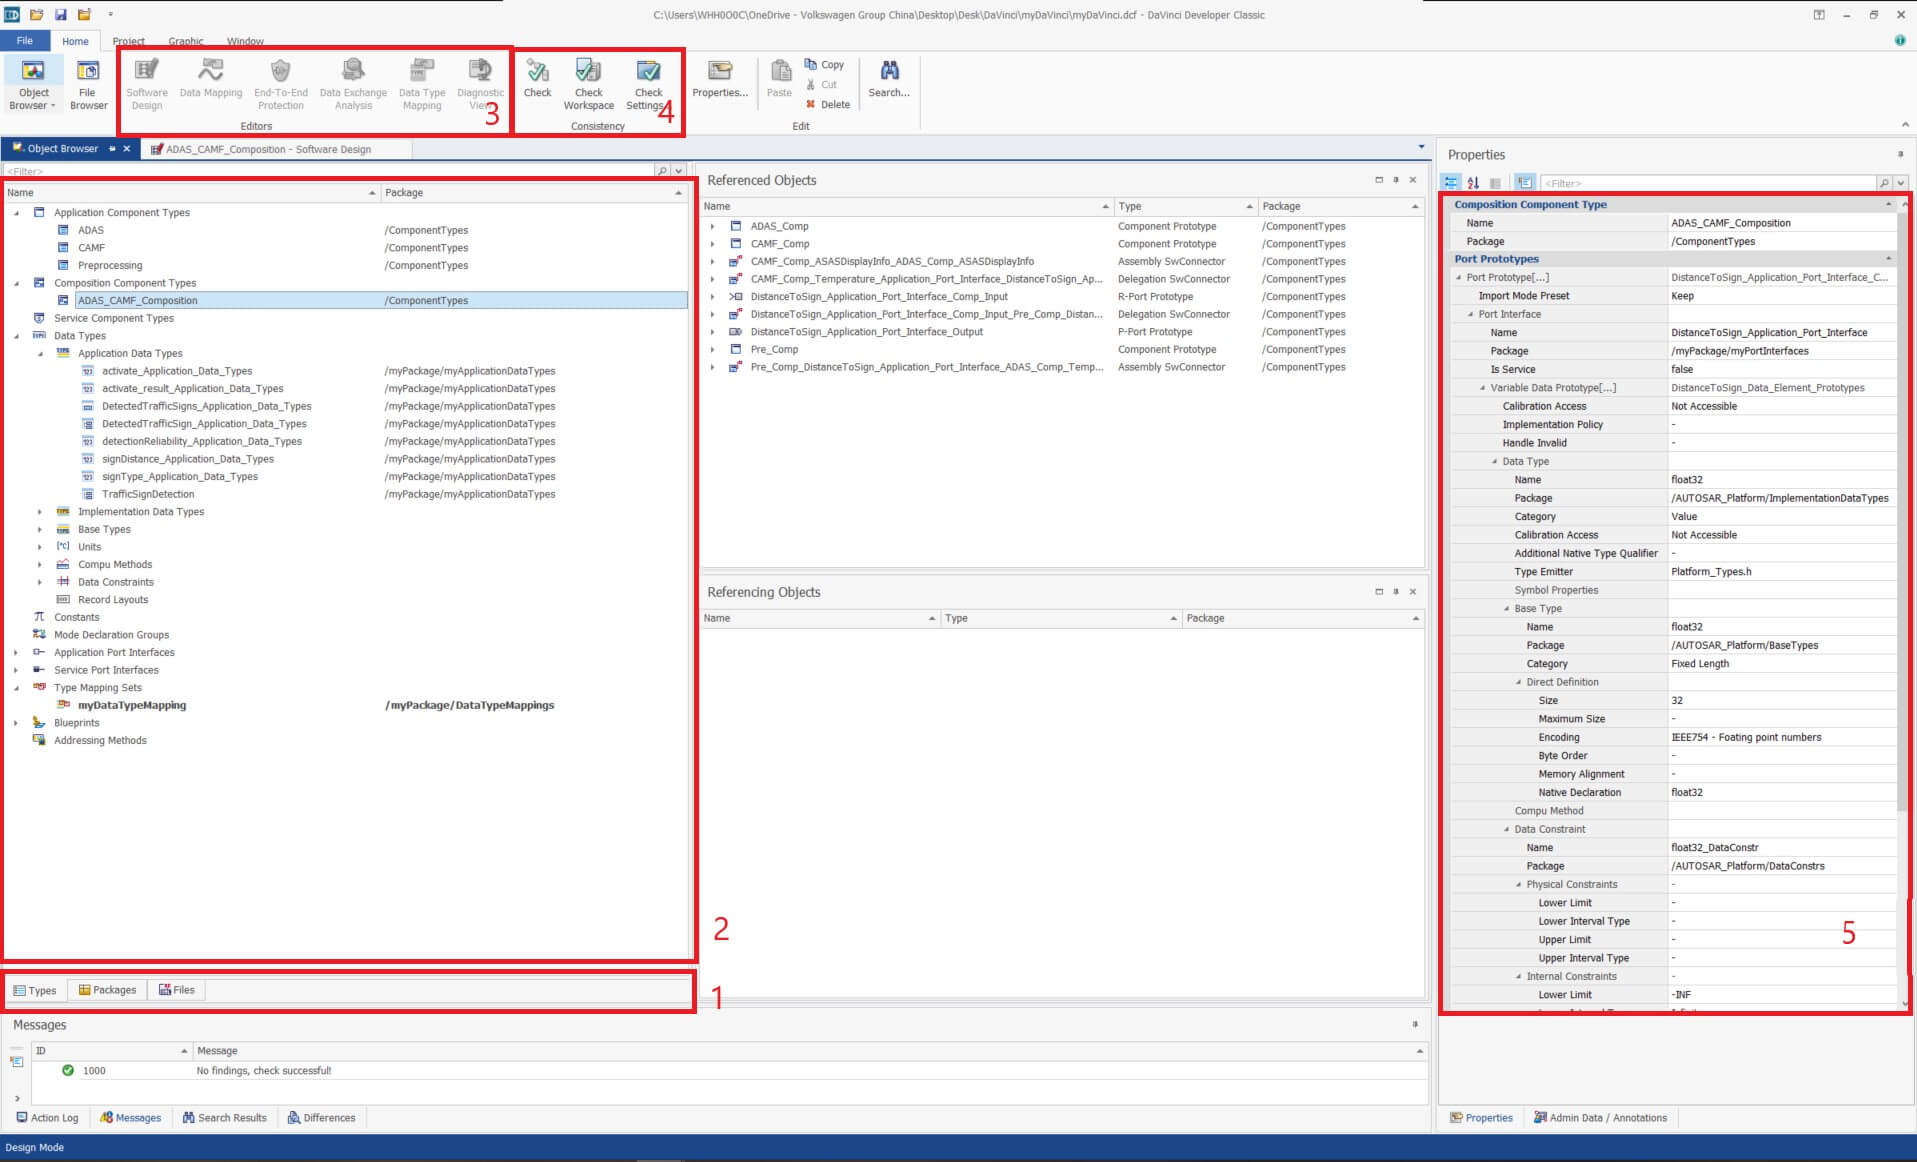Toggle pin on Referenced Objects panel

coord(1396,180)
